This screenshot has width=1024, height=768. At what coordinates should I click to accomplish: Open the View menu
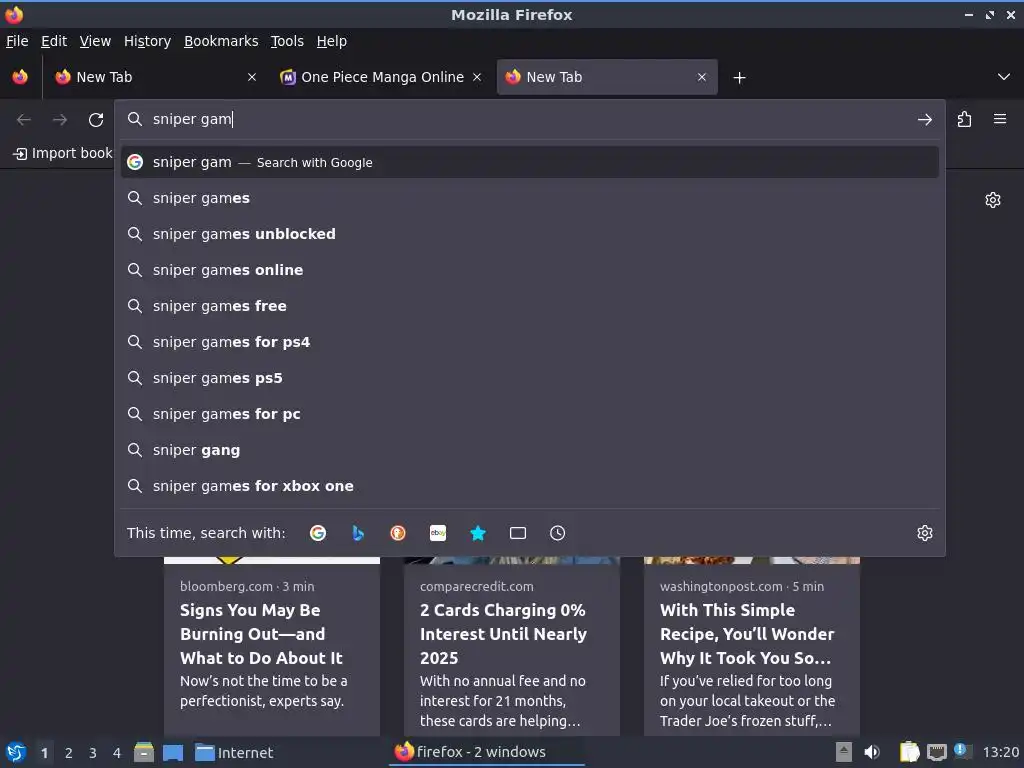coord(95,41)
